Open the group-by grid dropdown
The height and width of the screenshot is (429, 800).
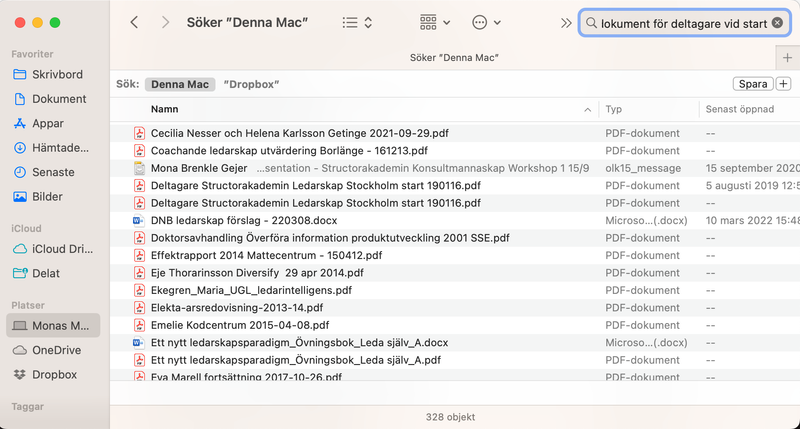tap(434, 22)
